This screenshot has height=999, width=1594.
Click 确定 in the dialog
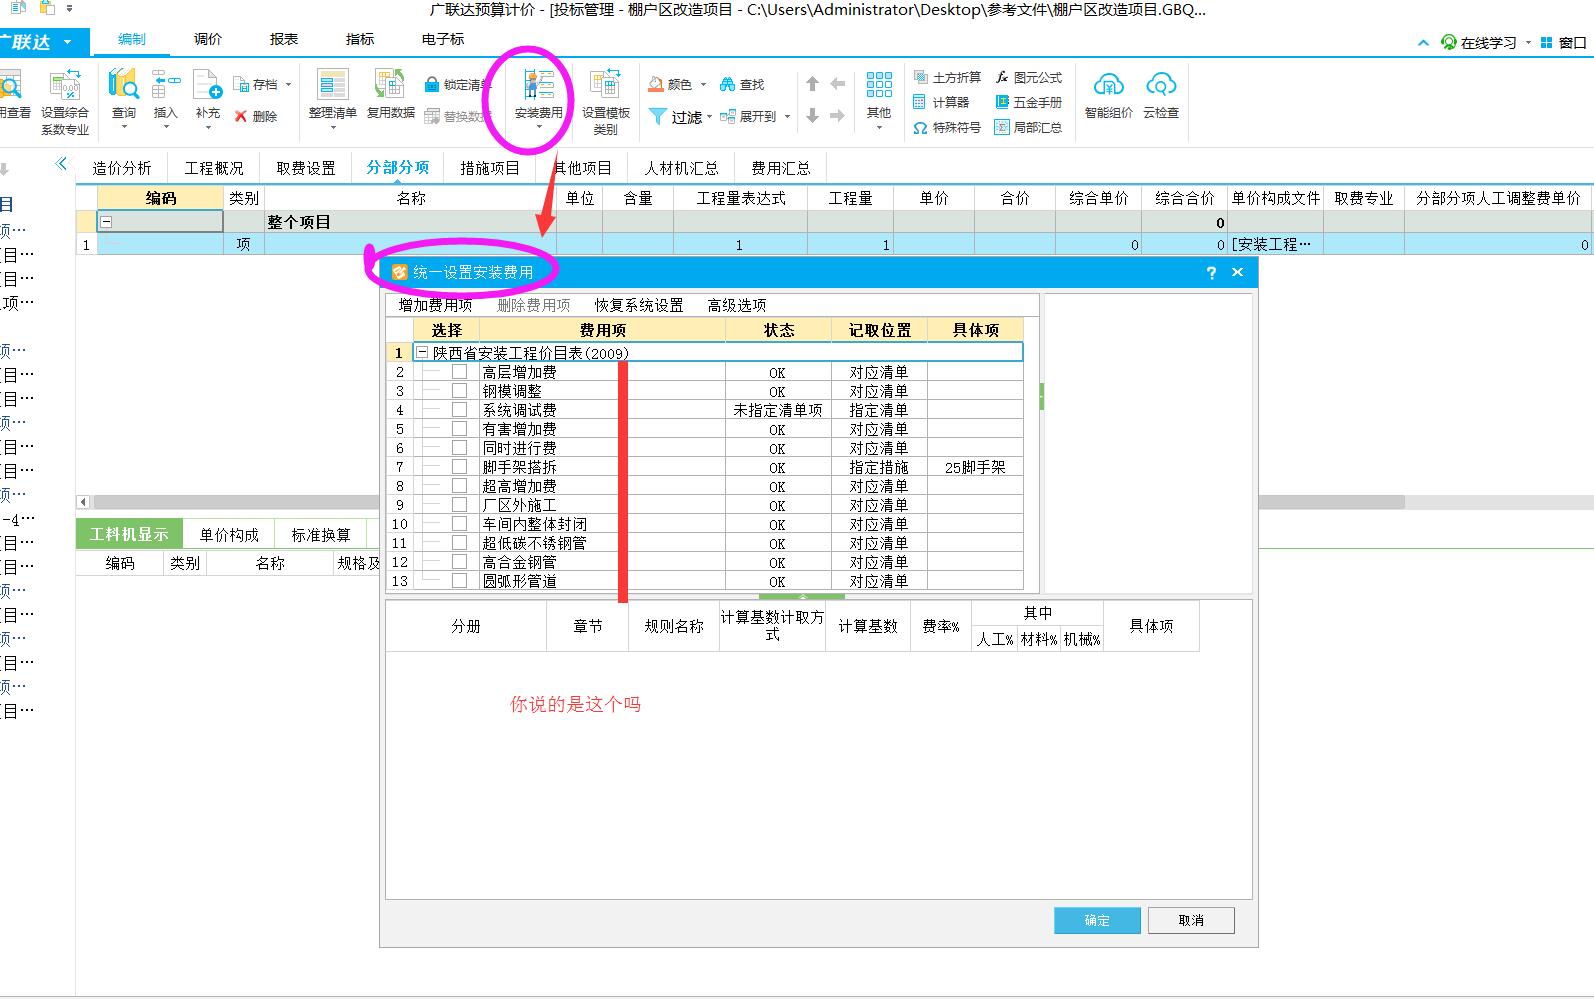pyautogui.click(x=1097, y=920)
